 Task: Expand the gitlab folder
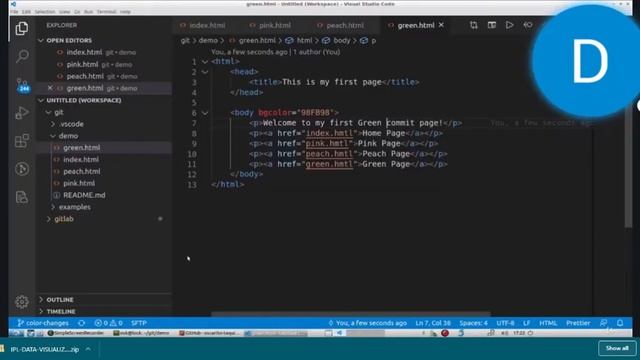click(49, 219)
